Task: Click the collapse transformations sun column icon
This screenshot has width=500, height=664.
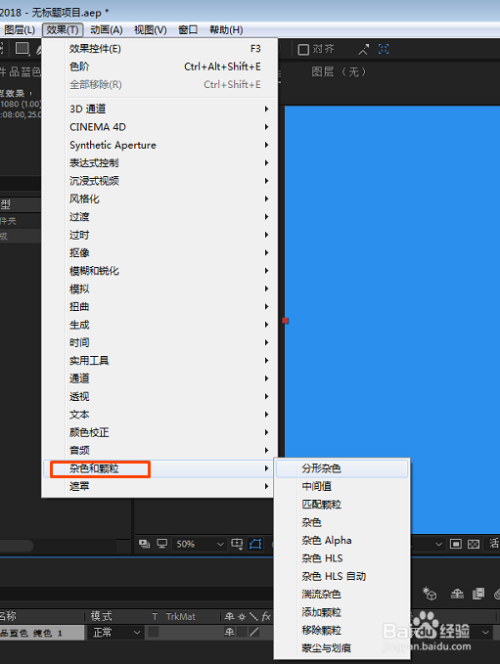Action: (242, 617)
